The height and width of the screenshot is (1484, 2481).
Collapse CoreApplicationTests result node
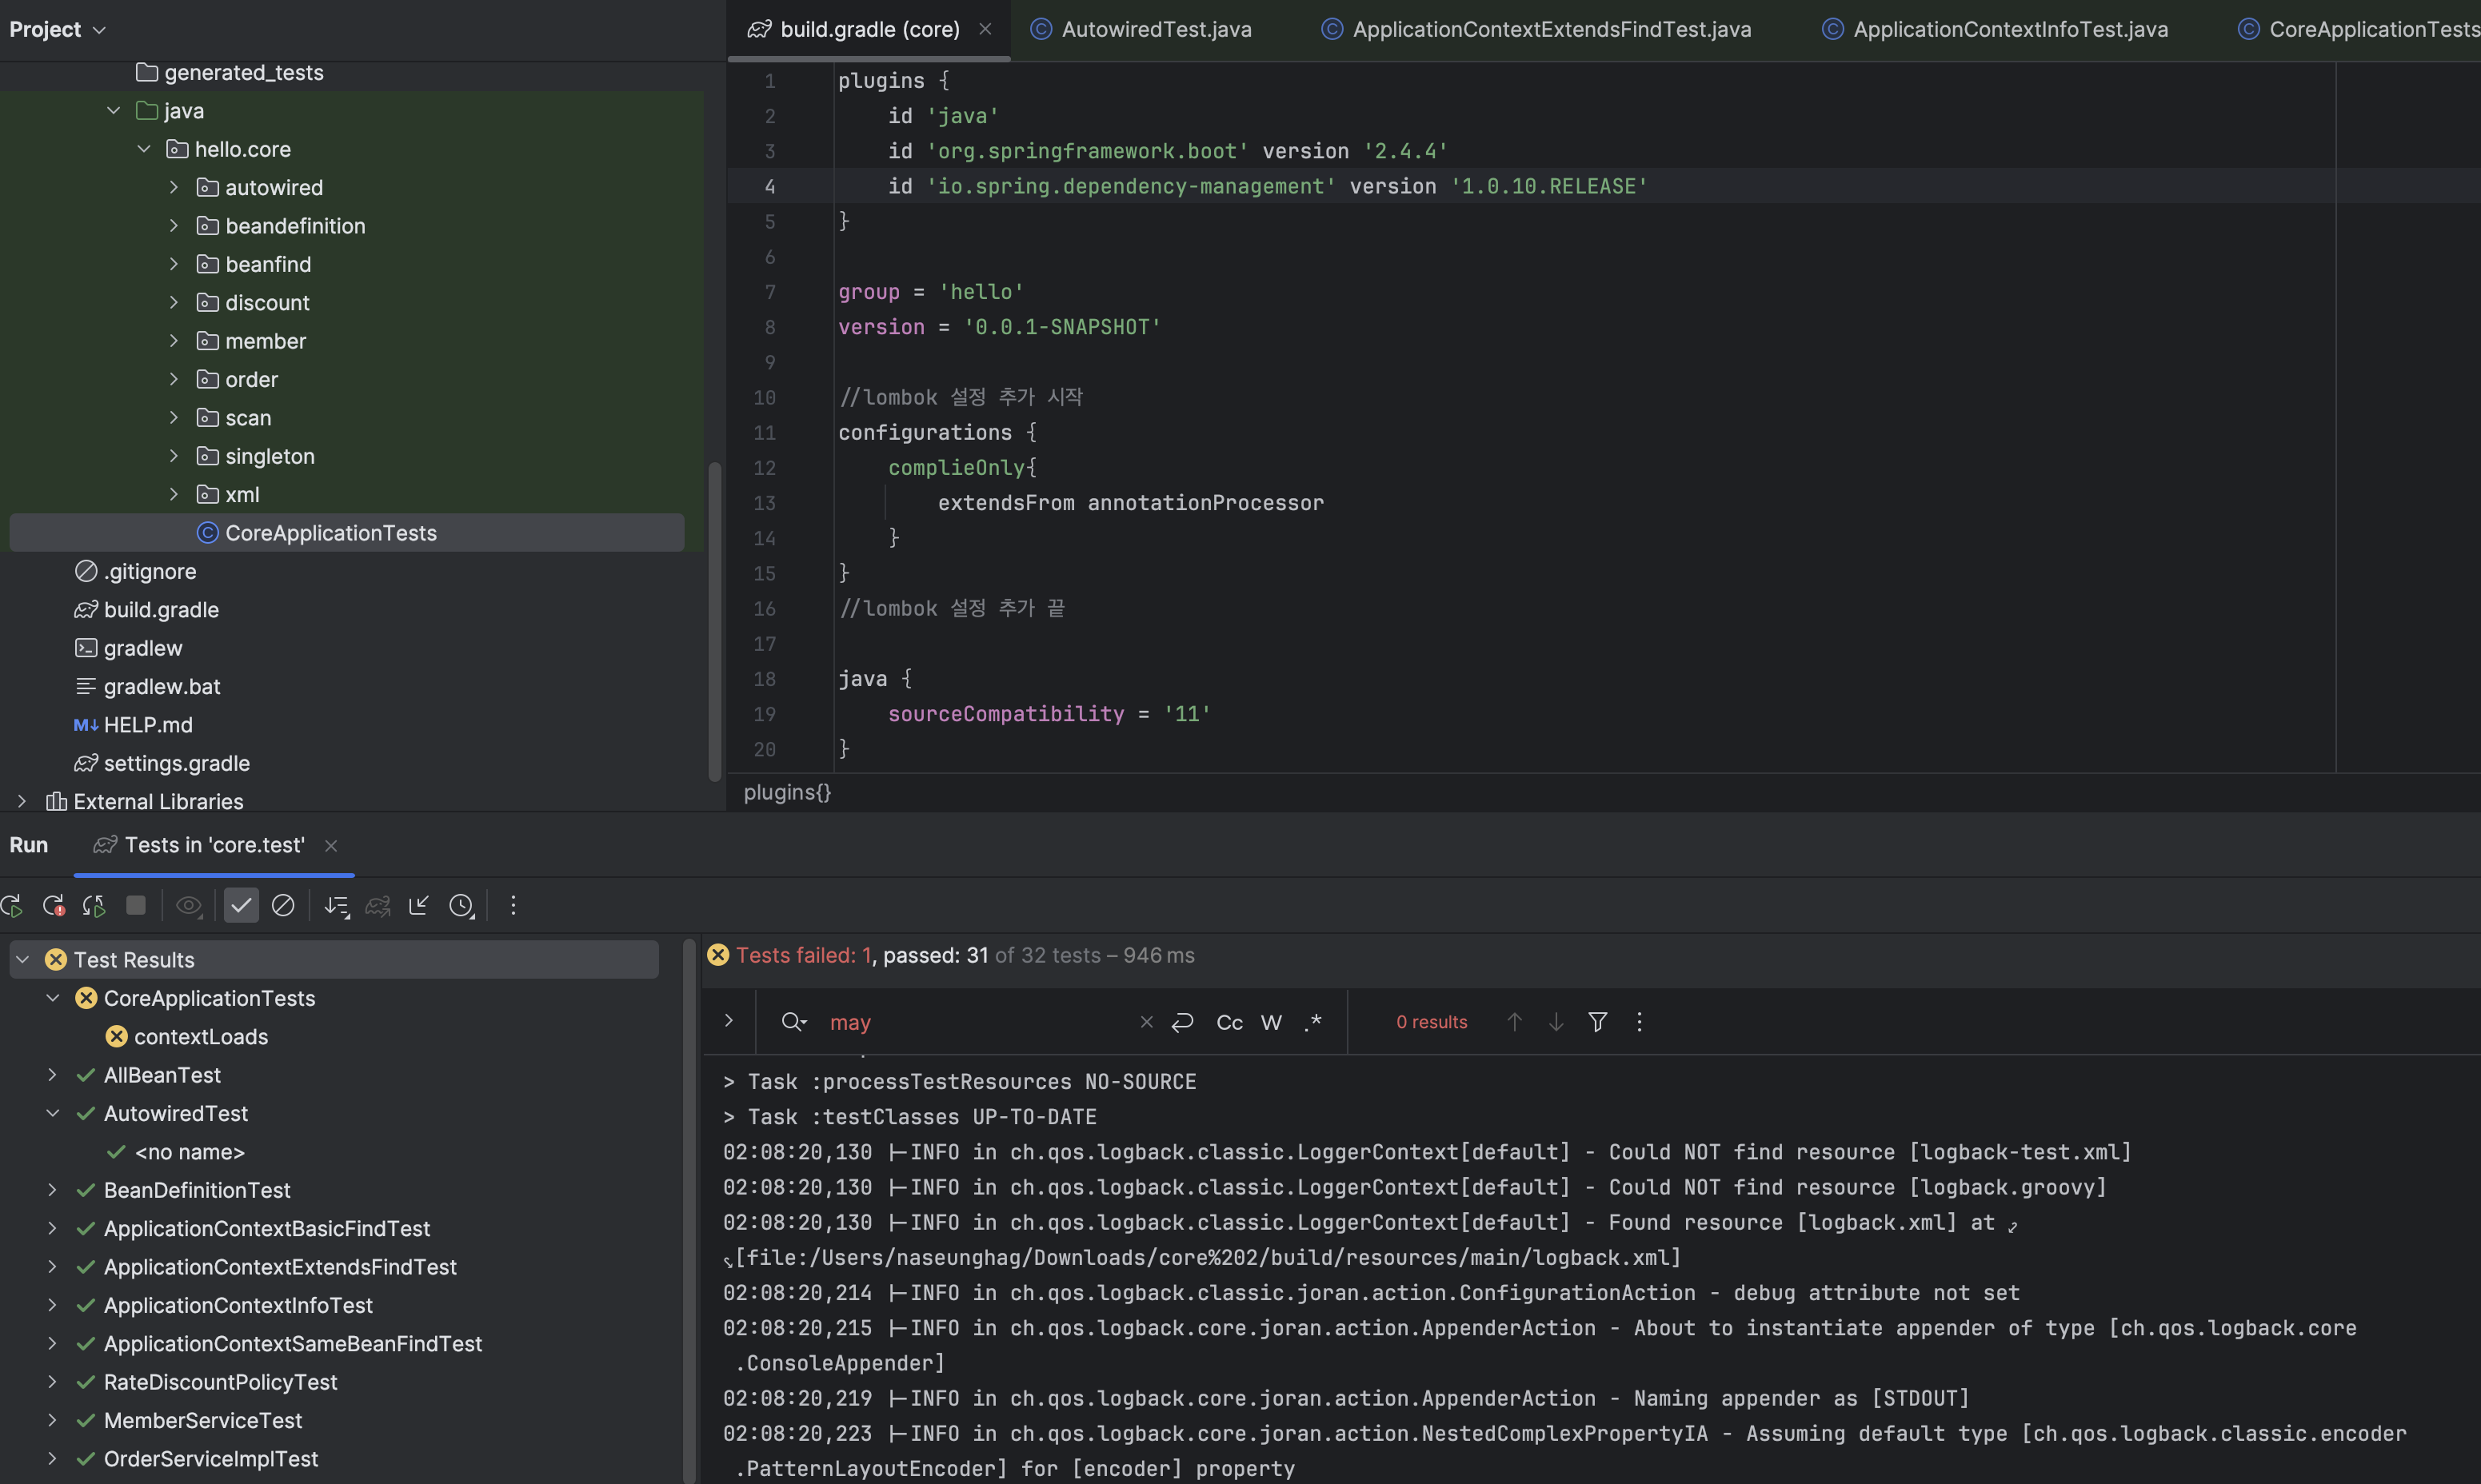(x=53, y=998)
